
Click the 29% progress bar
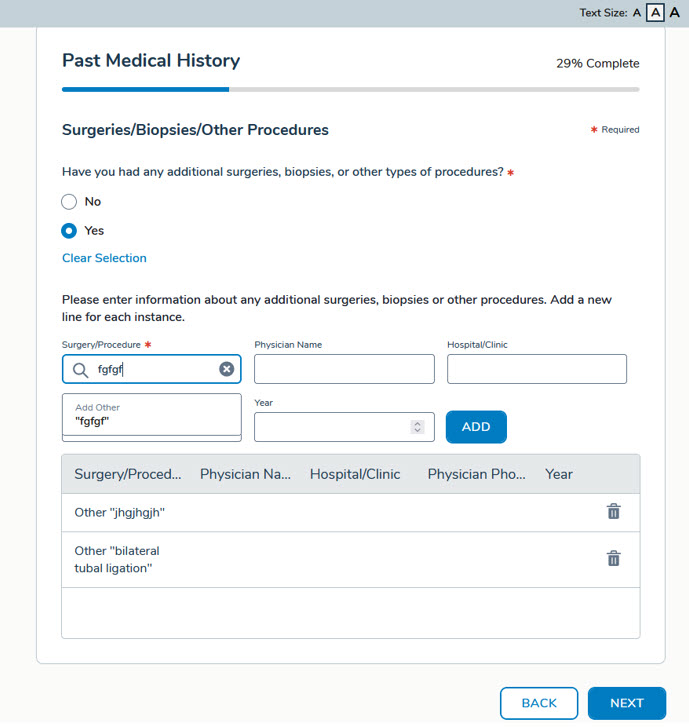pyautogui.click(x=350, y=89)
